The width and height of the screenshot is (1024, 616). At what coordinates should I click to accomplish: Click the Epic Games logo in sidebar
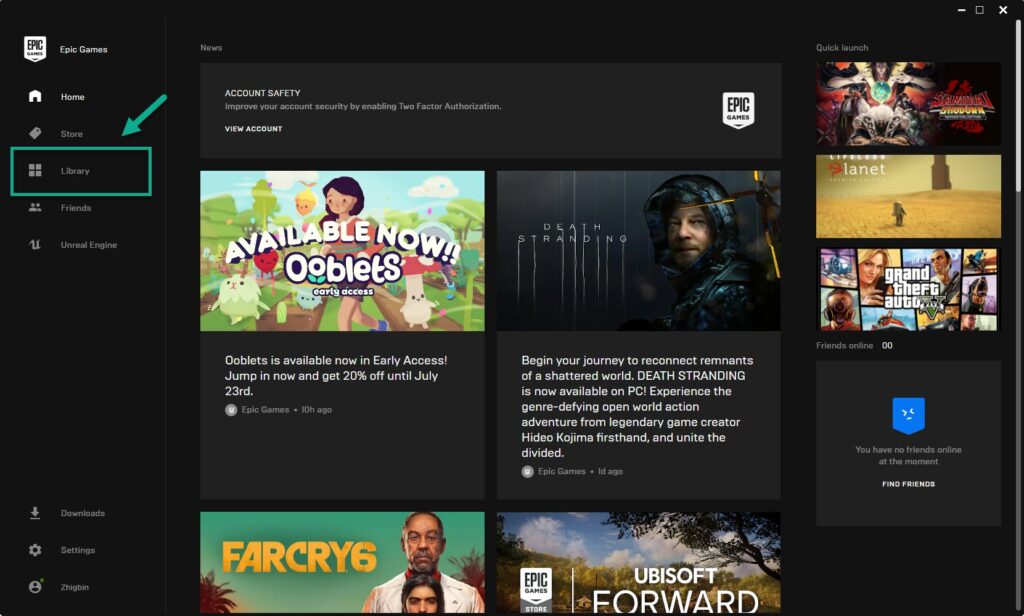click(35, 49)
